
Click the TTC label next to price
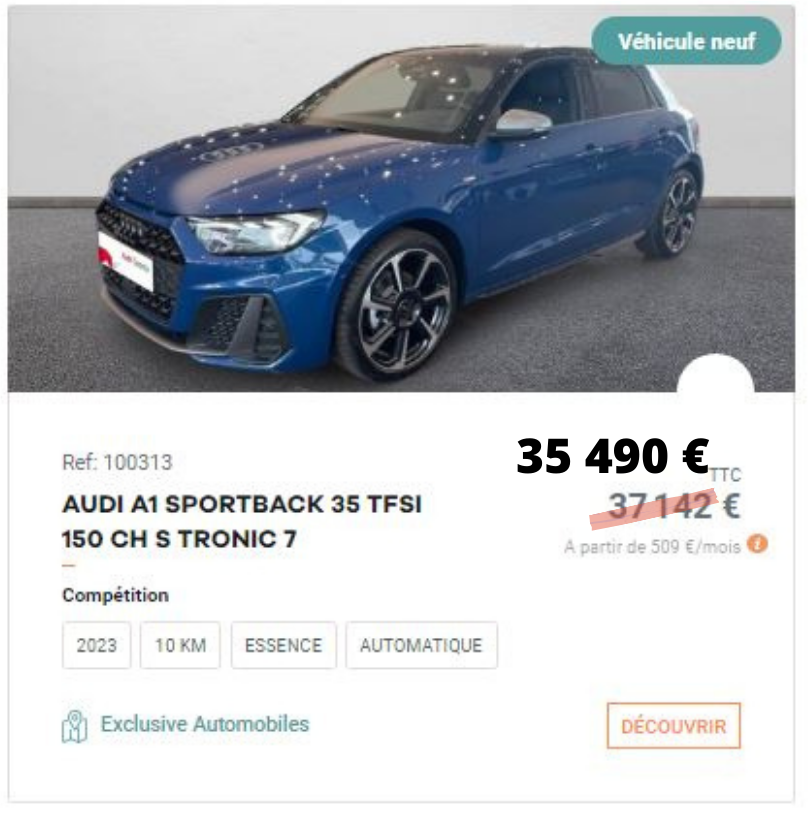(x=725, y=474)
